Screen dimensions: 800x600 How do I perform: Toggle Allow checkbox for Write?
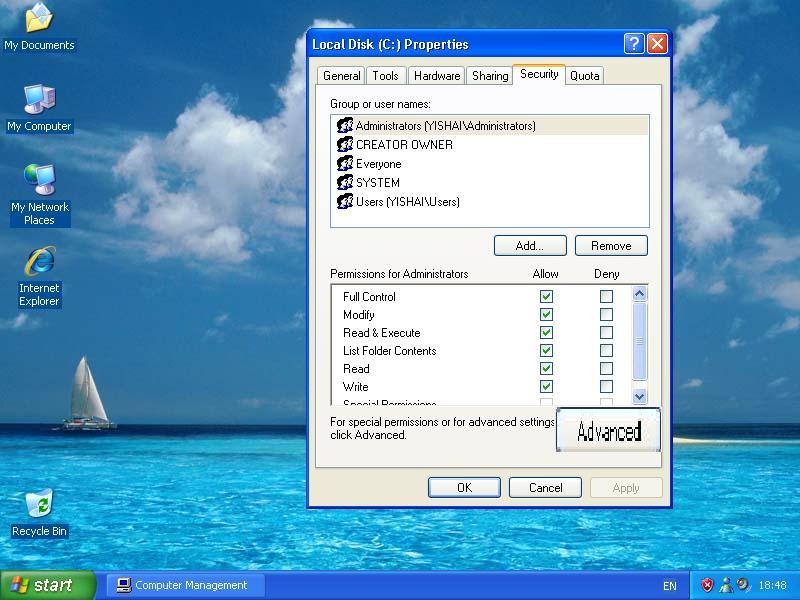[x=546, y=387]
